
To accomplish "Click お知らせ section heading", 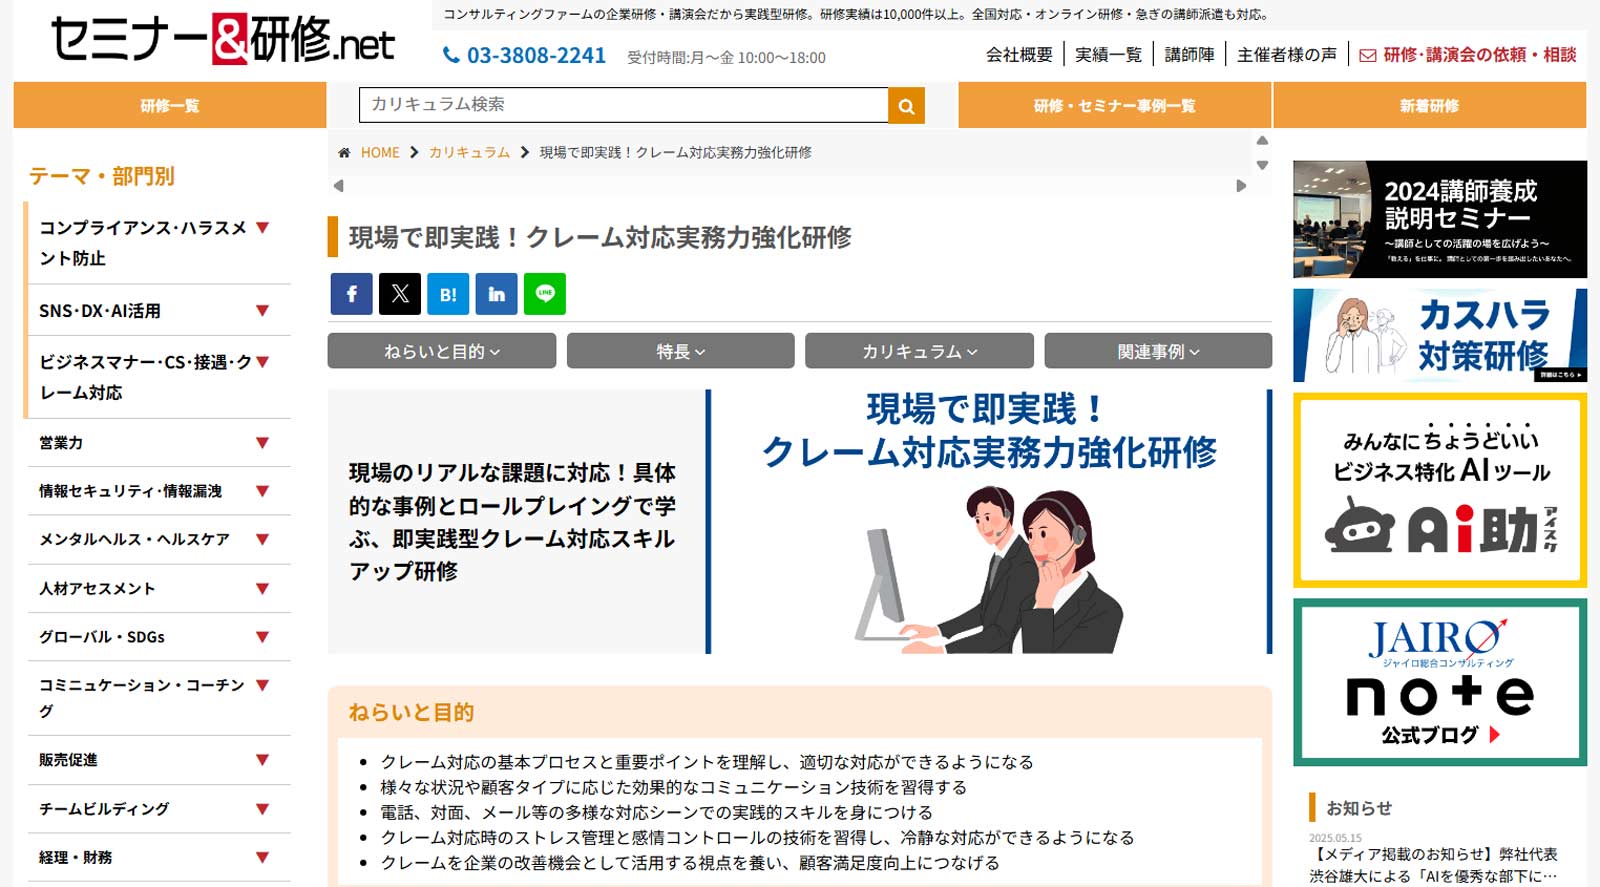I will pyautogui.click(x=1358, y=808).
